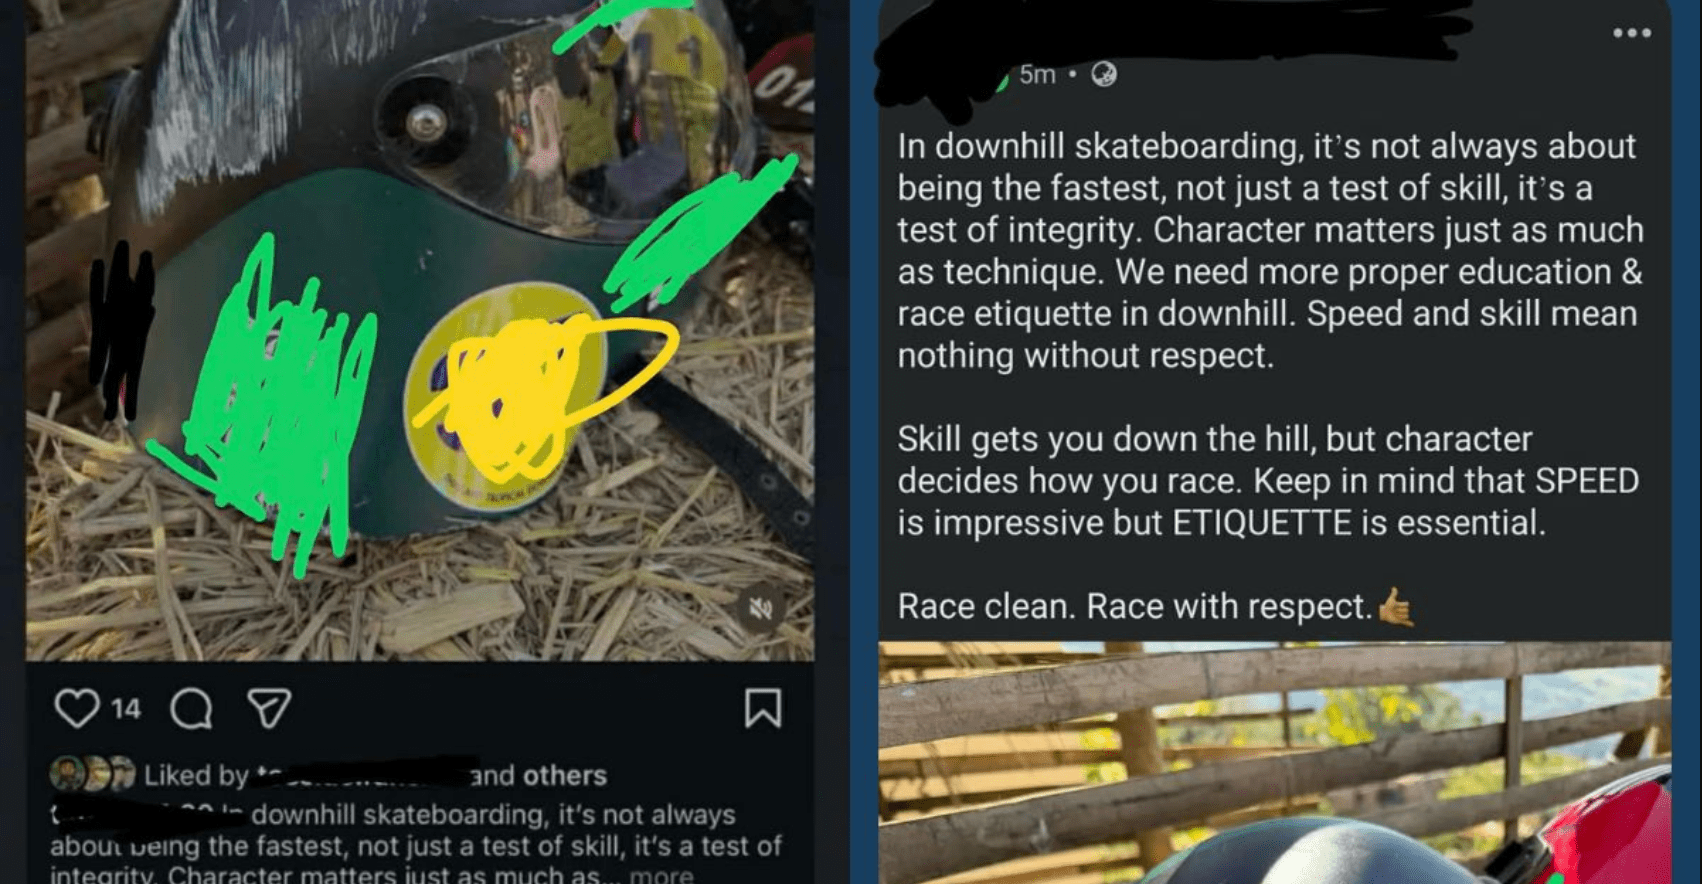Like the post with the heart icon
This screenshot has height=884, width=1702.
[76, 708]
